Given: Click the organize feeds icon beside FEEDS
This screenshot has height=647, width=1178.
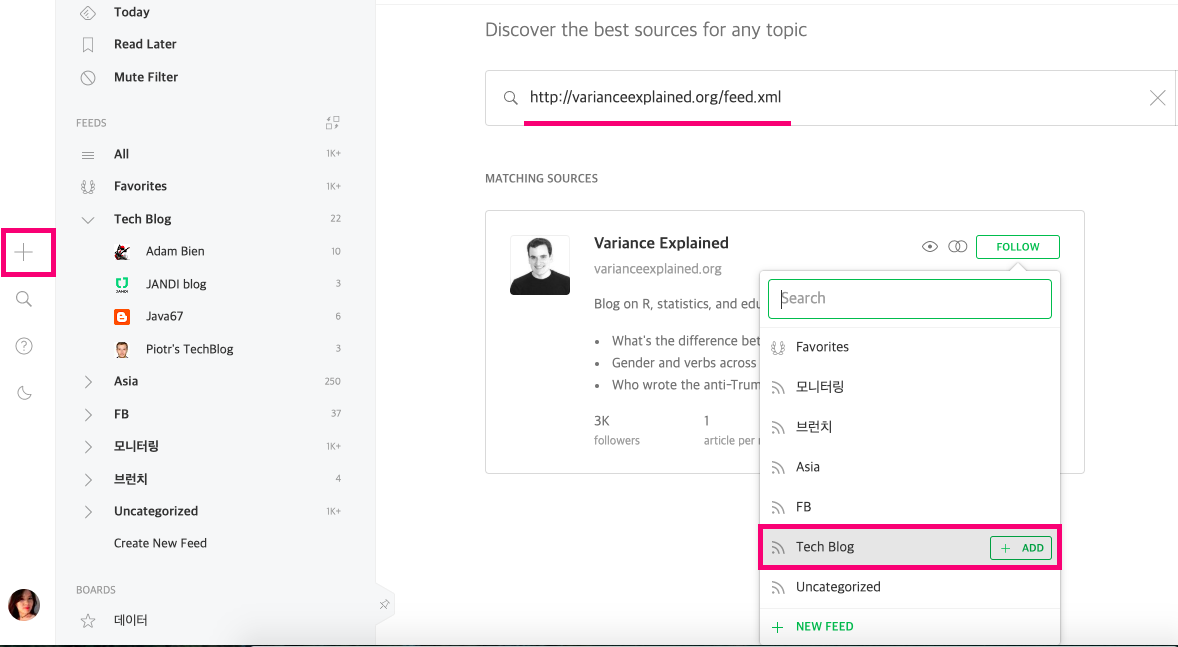Looking at the screenshot, I should tap(333, 123).
